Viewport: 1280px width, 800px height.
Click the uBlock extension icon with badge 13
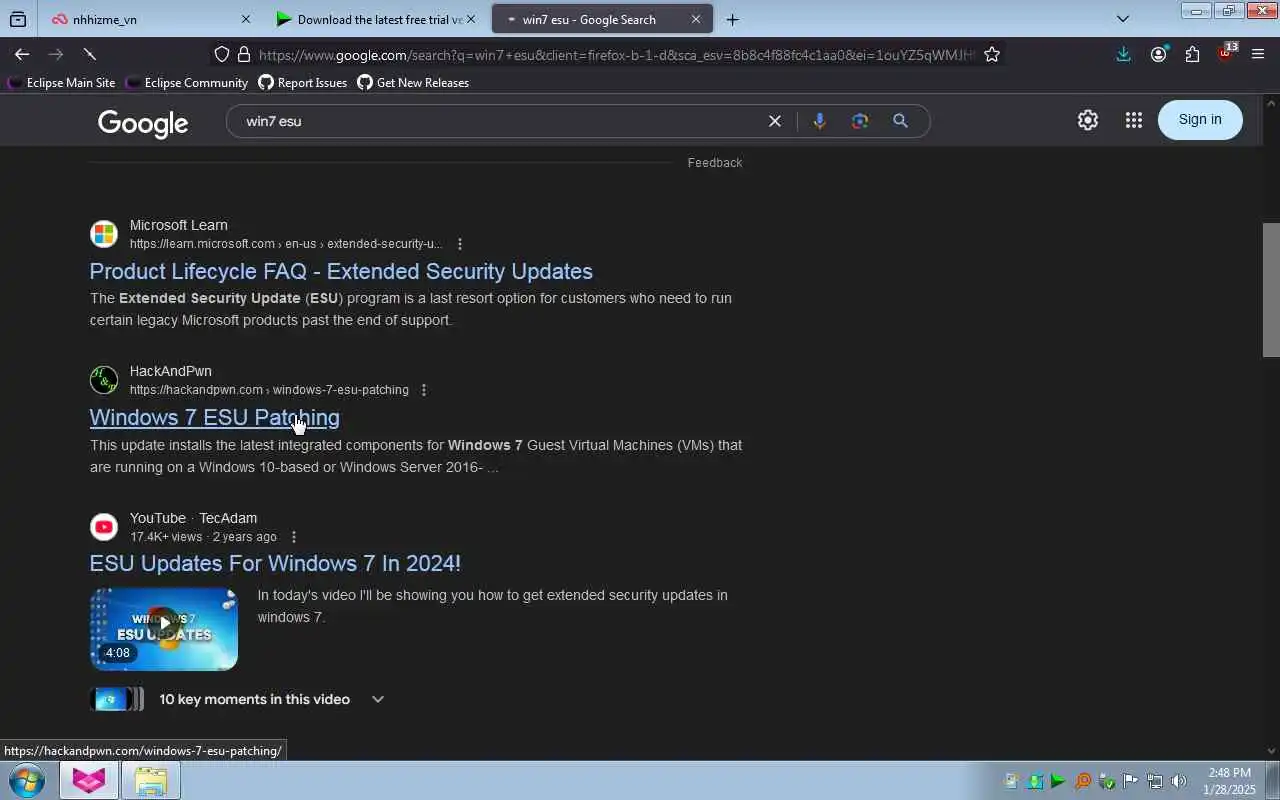tap(1226, 54)
